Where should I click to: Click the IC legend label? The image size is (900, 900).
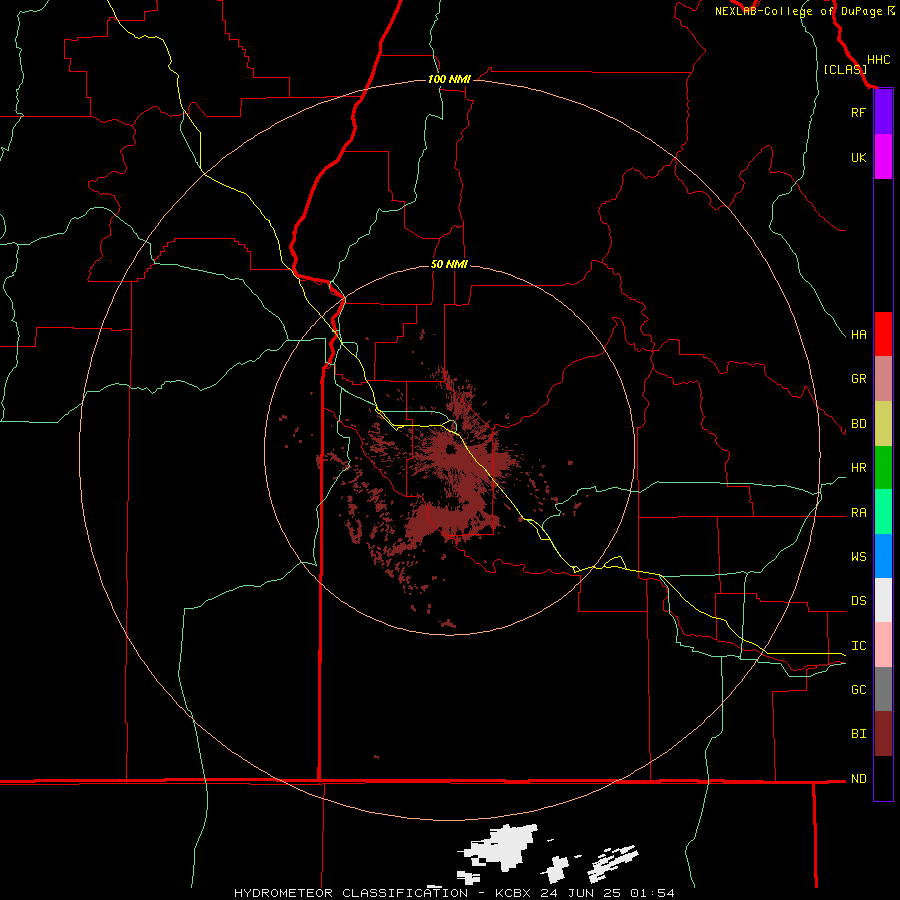858,645
